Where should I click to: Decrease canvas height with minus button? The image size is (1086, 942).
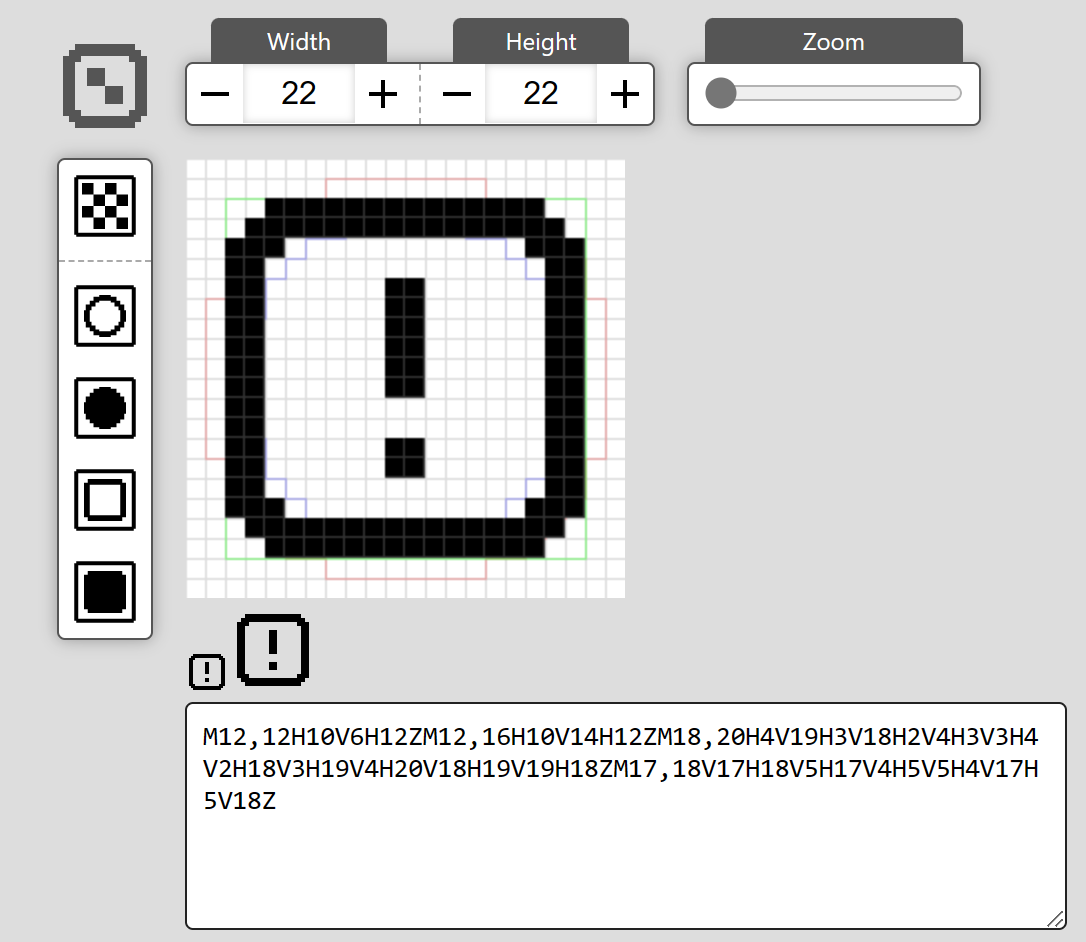click(457, 94)
